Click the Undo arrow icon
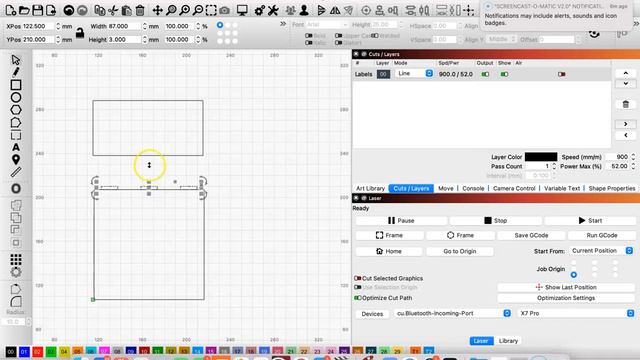This screenshot has height=360, width=640. [x=69, y=10]
